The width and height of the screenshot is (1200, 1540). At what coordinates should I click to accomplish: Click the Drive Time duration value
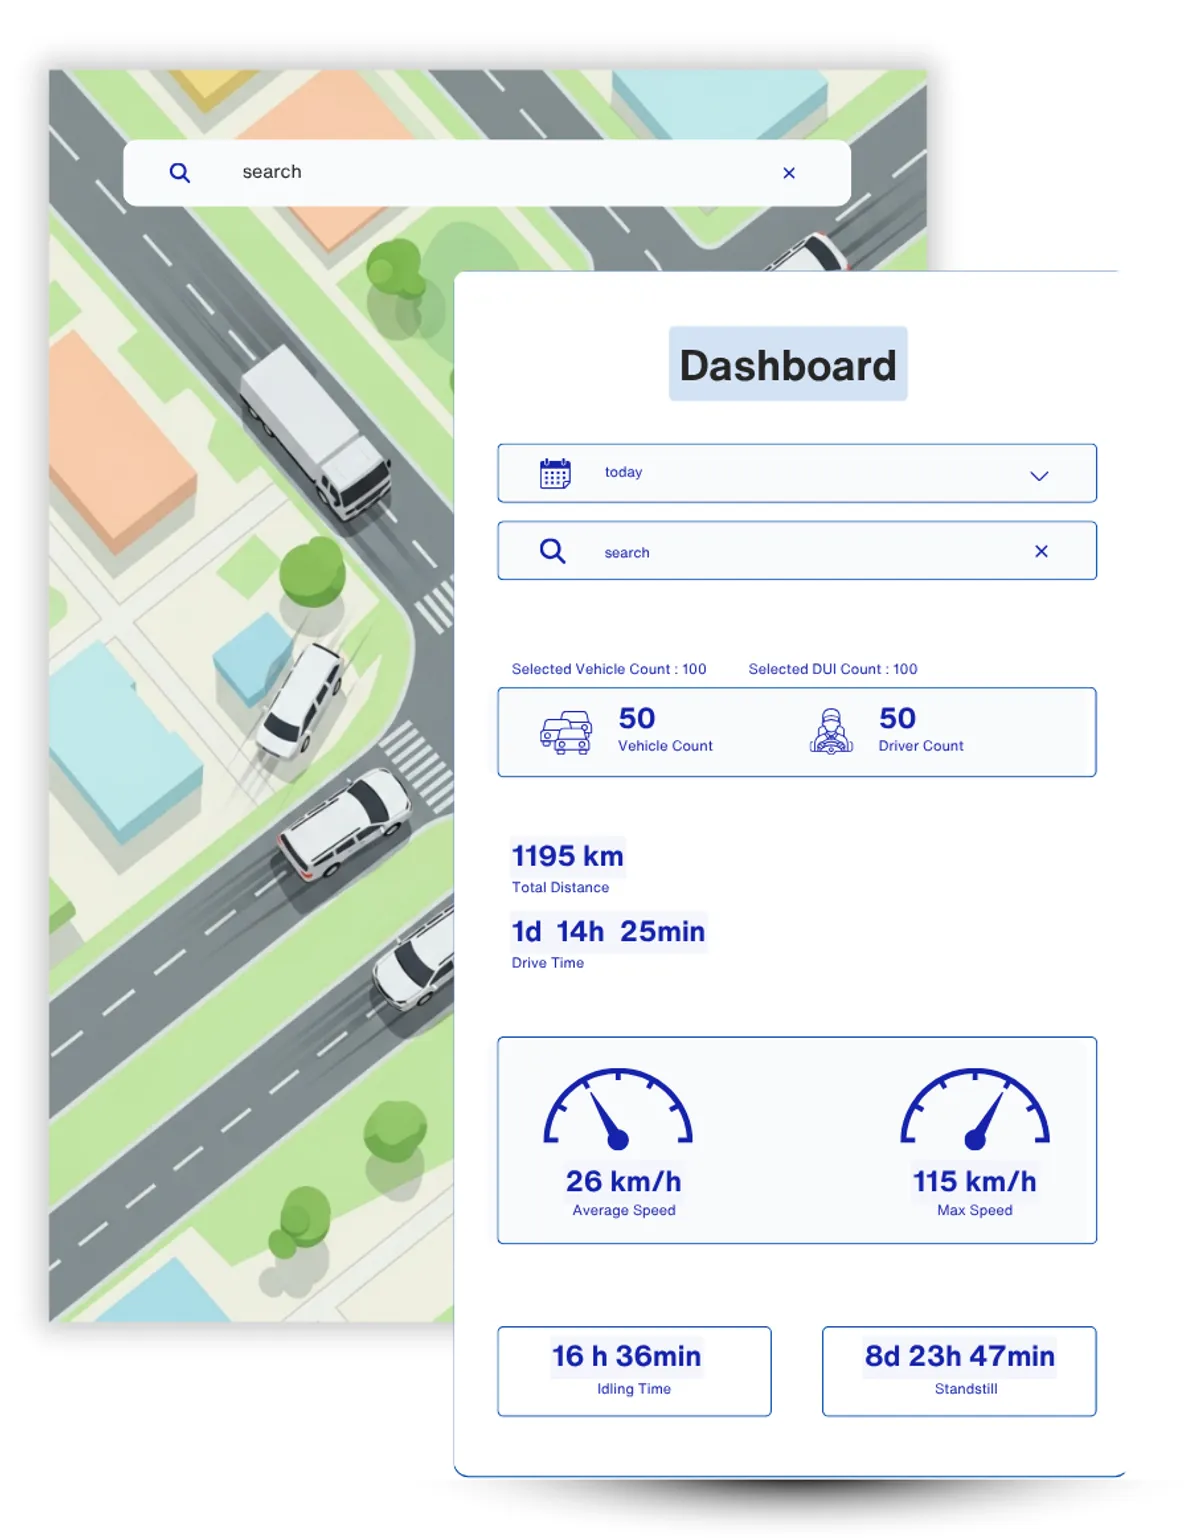[608, 932]
